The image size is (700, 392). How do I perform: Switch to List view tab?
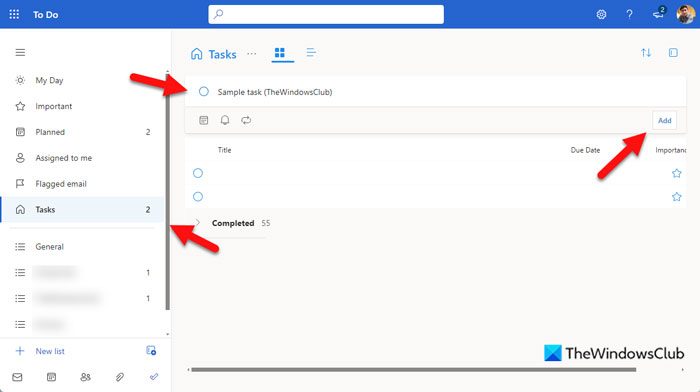click(x=311, y=53)
